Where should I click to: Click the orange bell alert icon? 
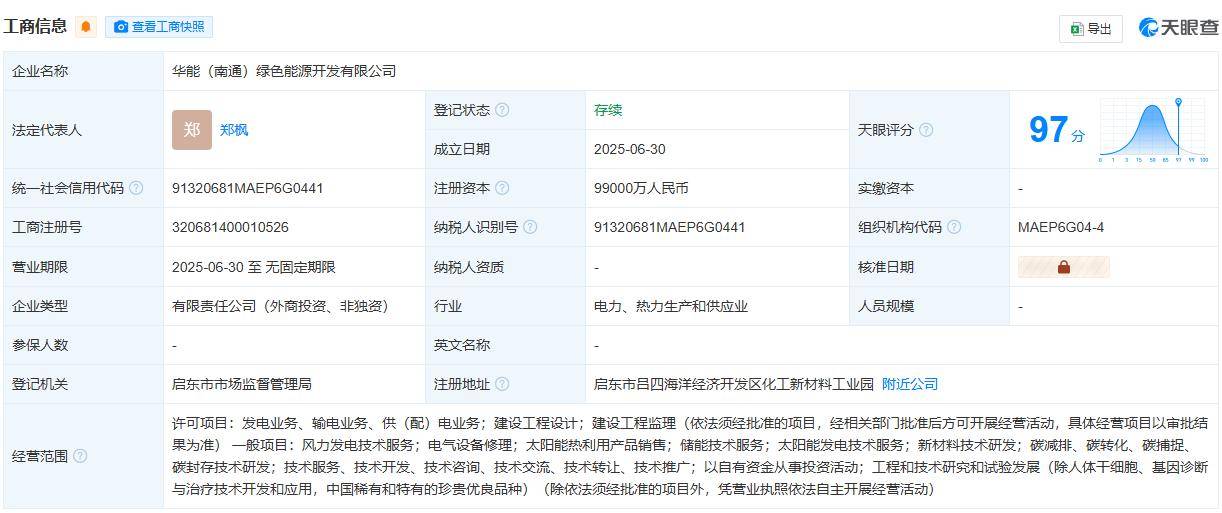tap(86, 27)
